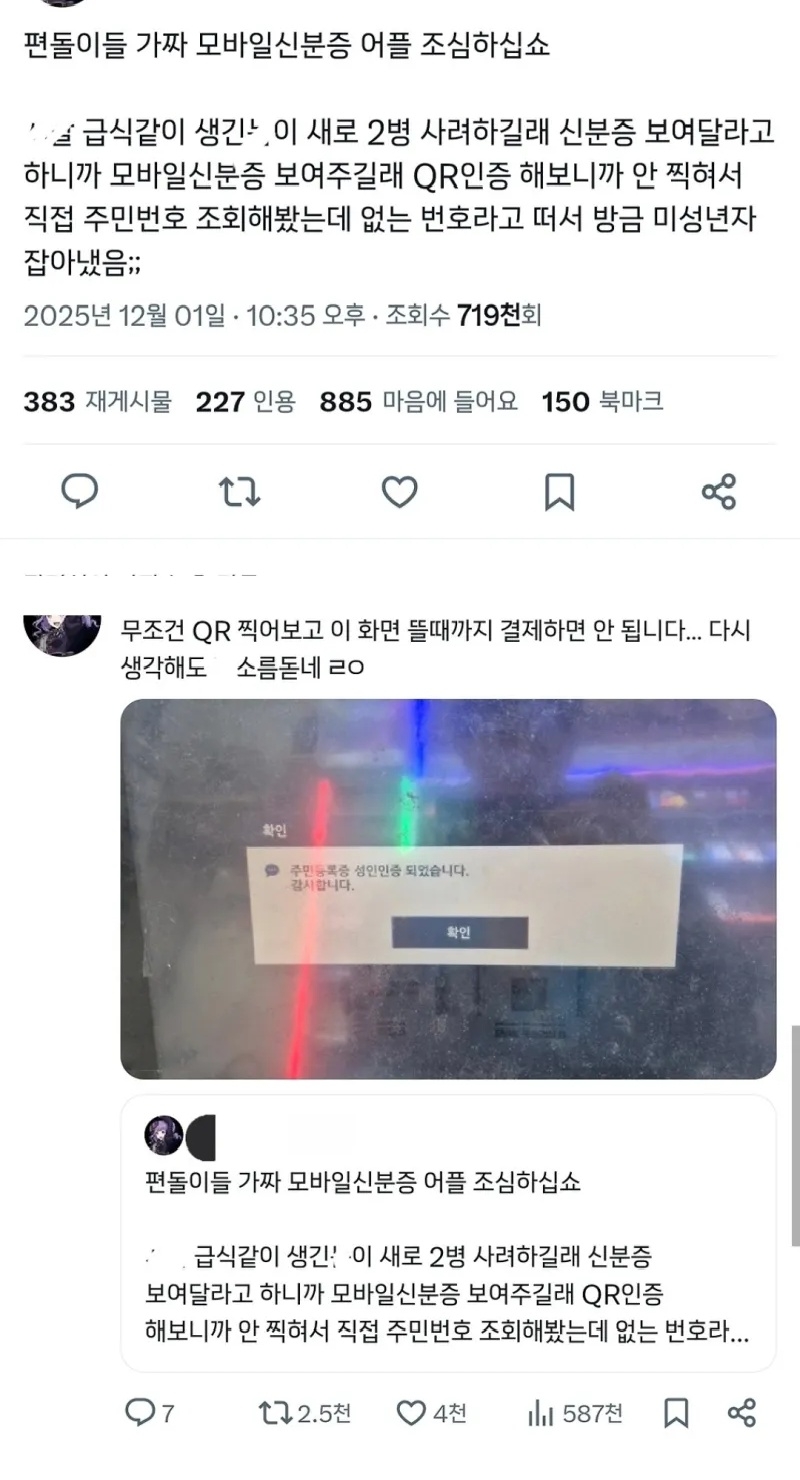
Task: Open the quoted post card below photo
Action: tap(448, 1233)
